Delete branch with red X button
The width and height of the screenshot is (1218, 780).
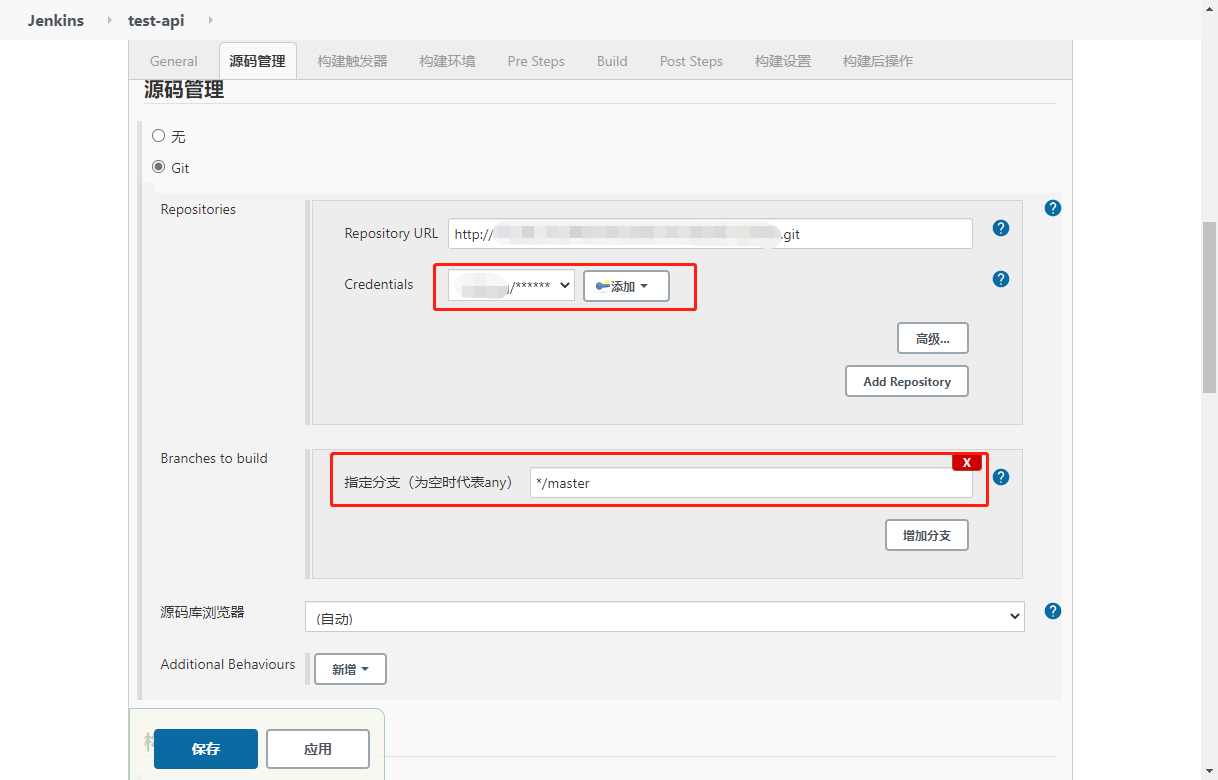[966, 462]
